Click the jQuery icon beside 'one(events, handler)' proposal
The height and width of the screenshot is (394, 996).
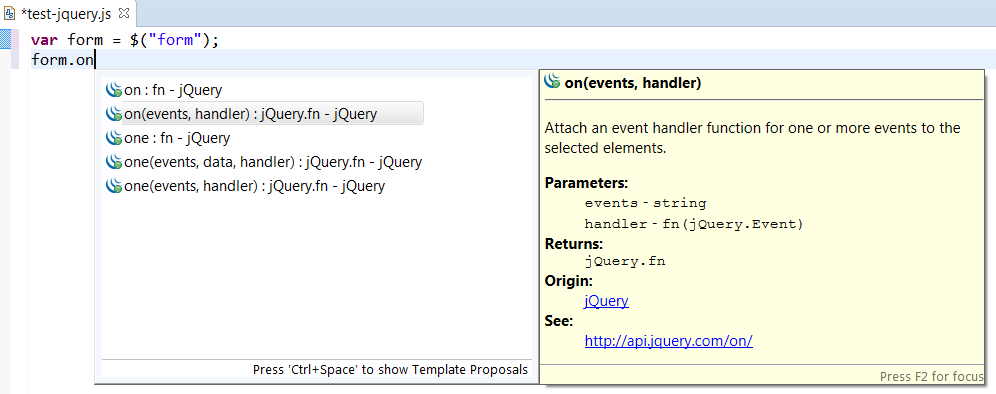coord(114,186)
